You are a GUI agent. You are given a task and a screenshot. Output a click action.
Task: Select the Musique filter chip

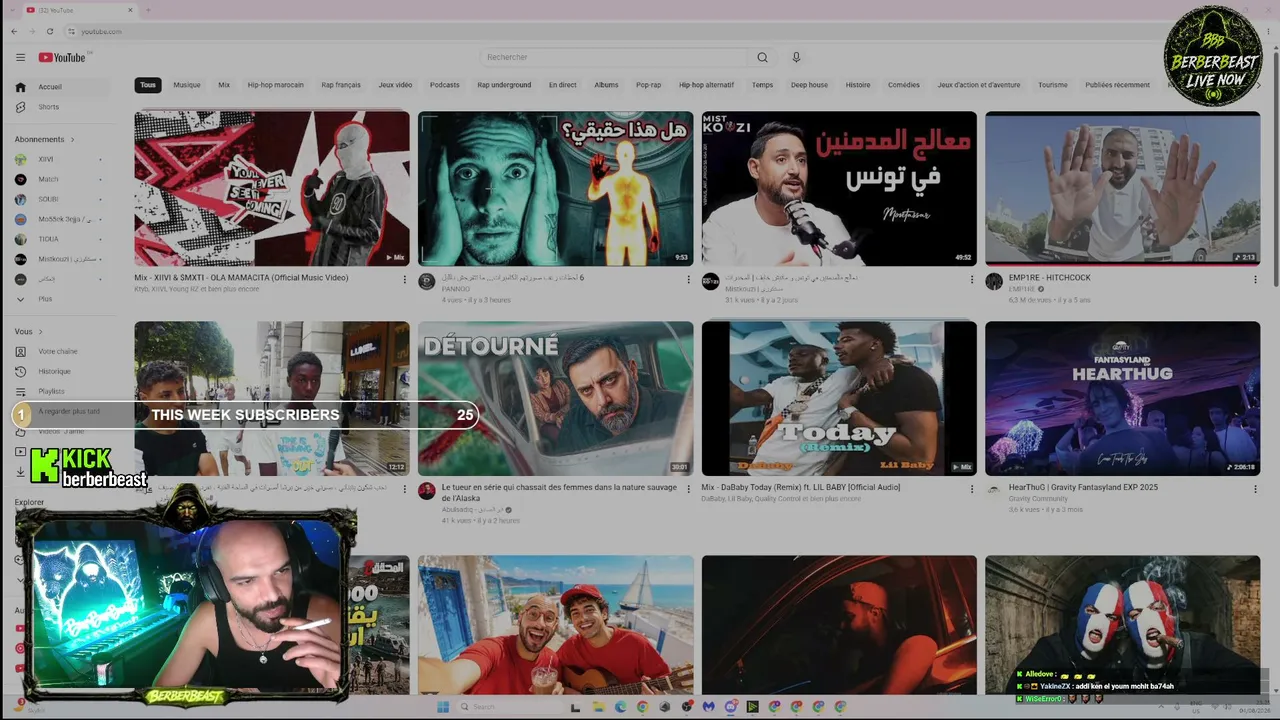187,85
